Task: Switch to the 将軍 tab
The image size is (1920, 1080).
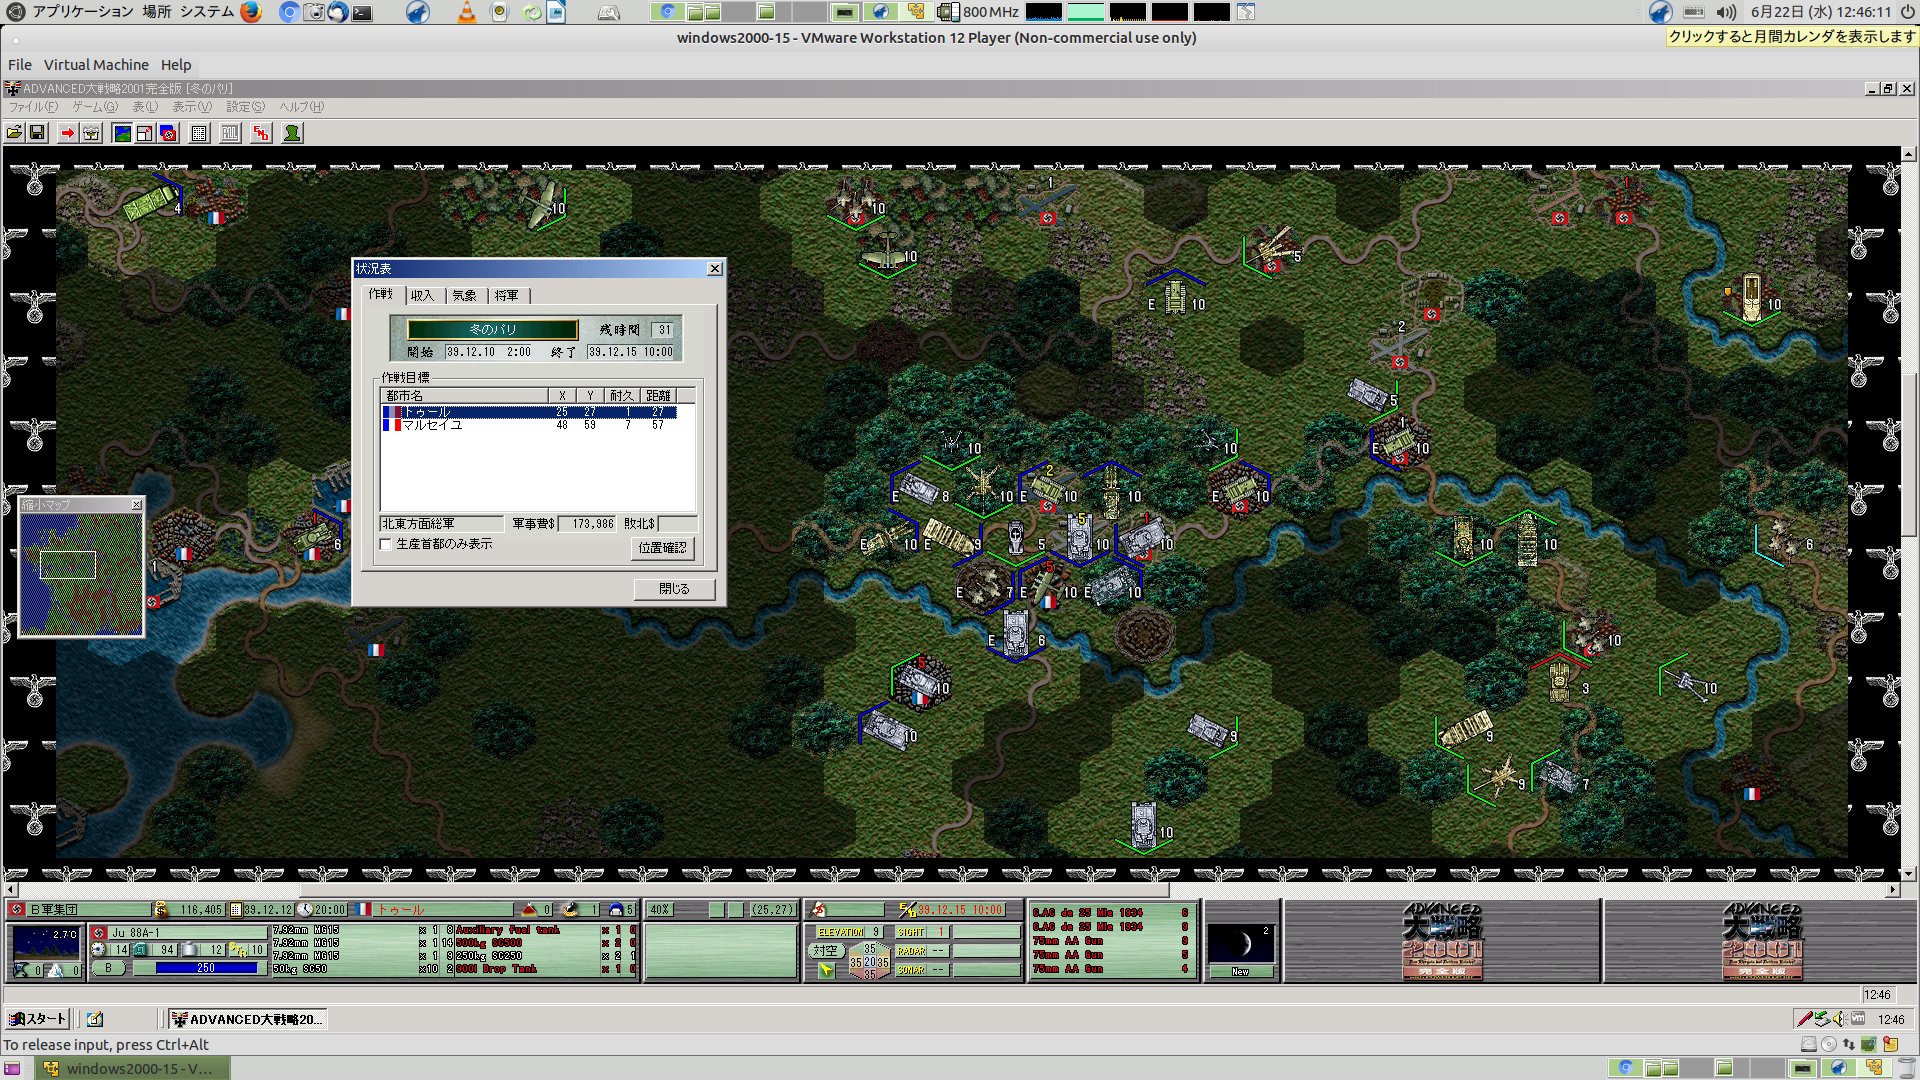Action: click(507, 295)
